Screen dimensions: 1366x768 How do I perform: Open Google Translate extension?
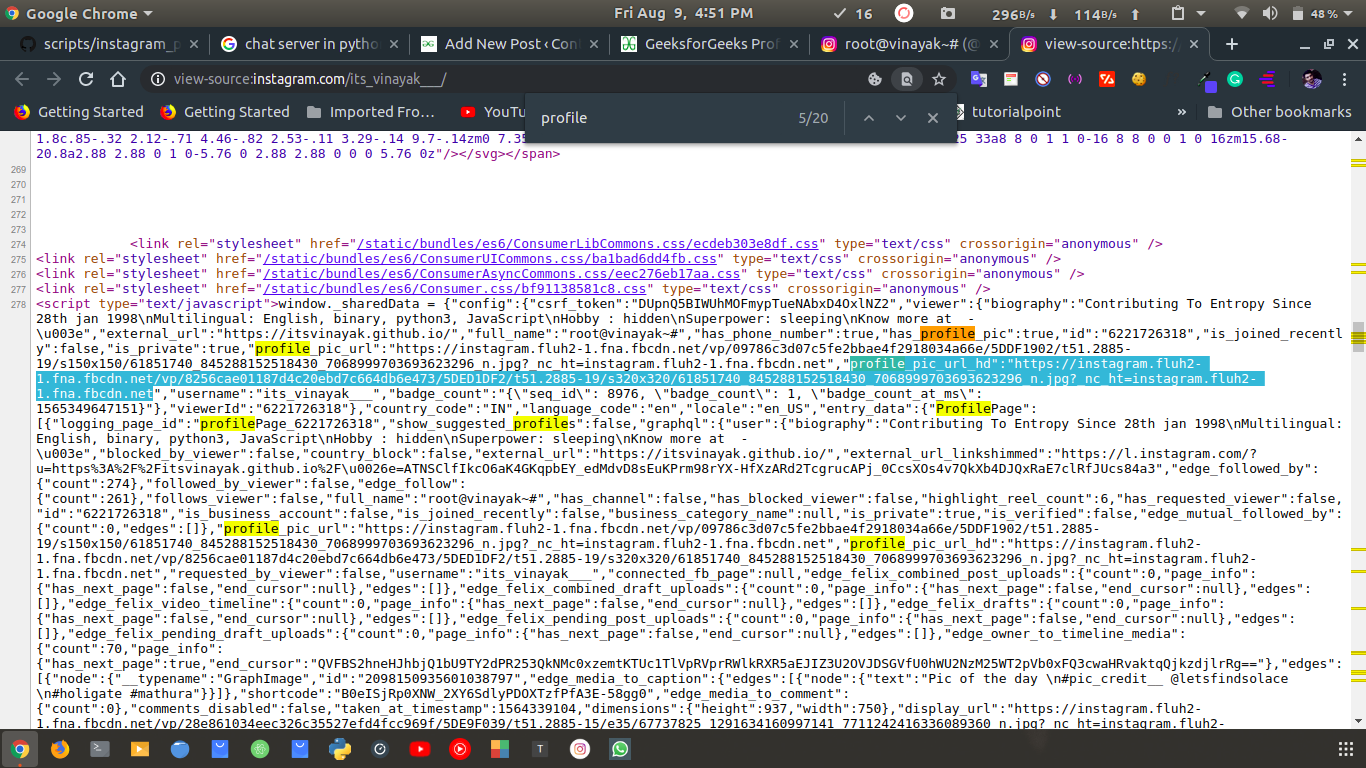tap(979, 79)
